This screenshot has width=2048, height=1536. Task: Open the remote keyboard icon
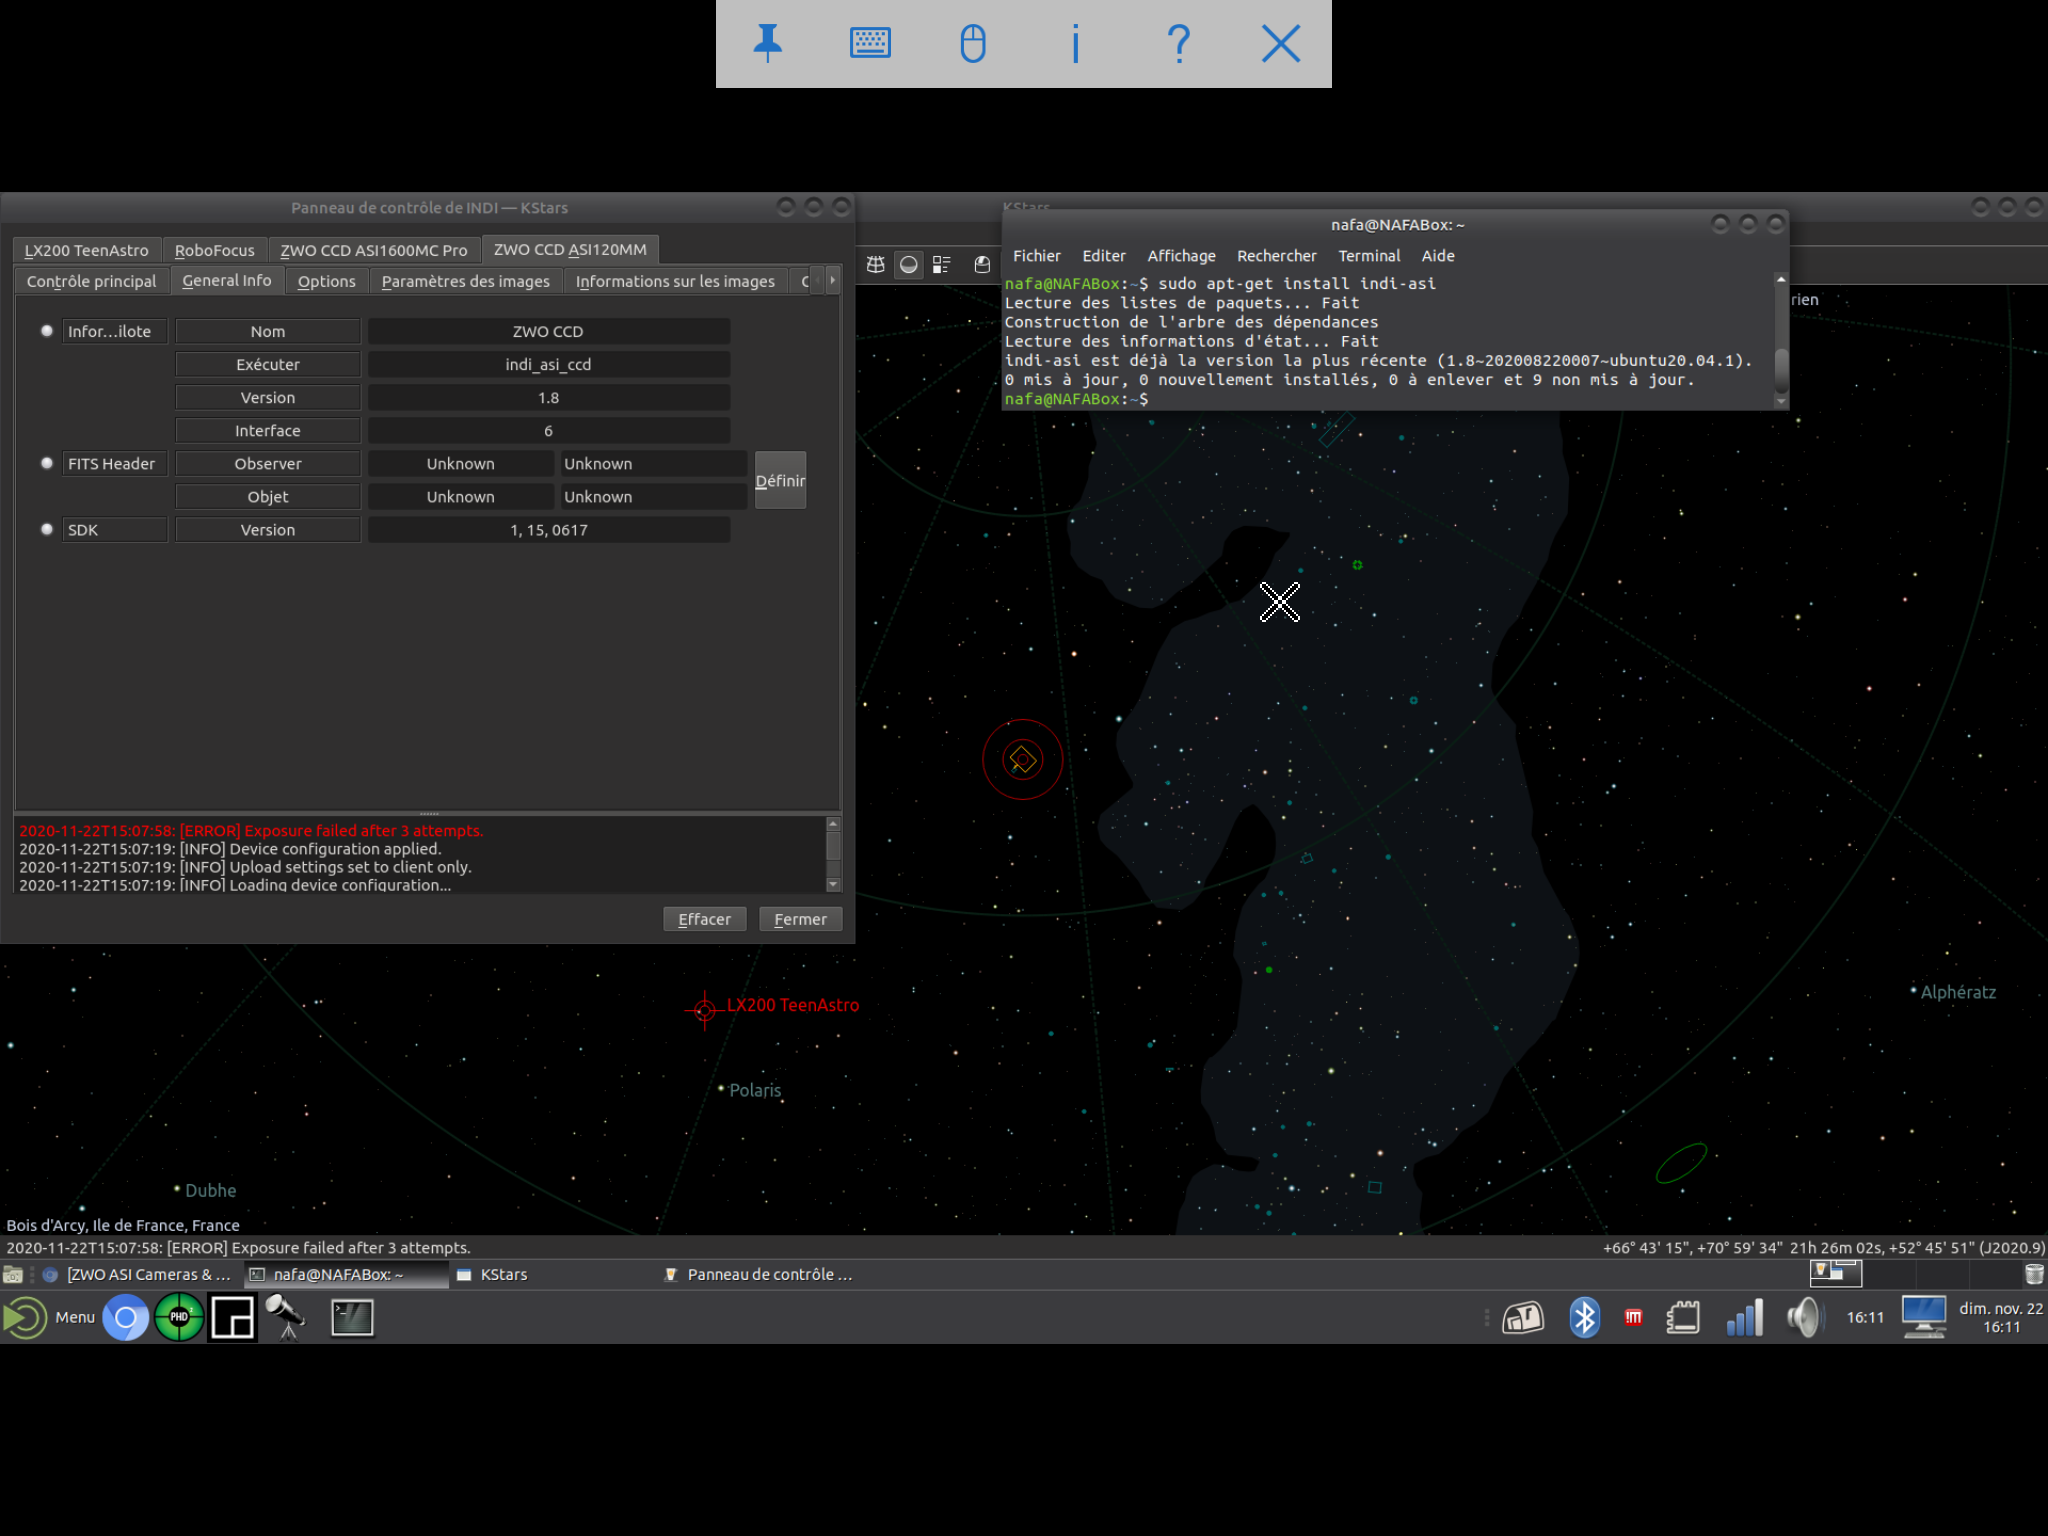(x=870, y=43)
